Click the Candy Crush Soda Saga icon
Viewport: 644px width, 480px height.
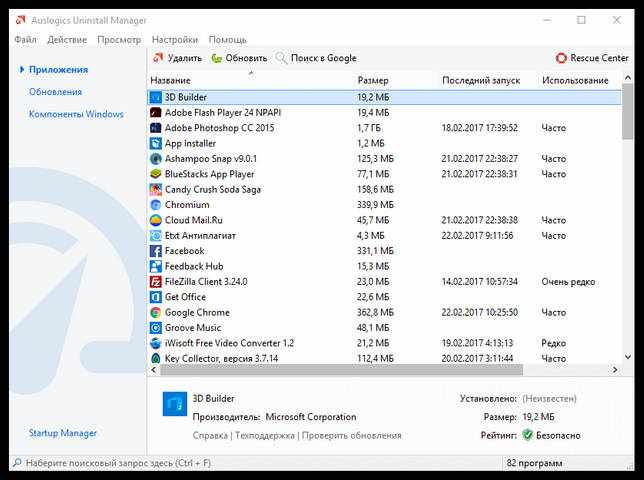[156, 189]
